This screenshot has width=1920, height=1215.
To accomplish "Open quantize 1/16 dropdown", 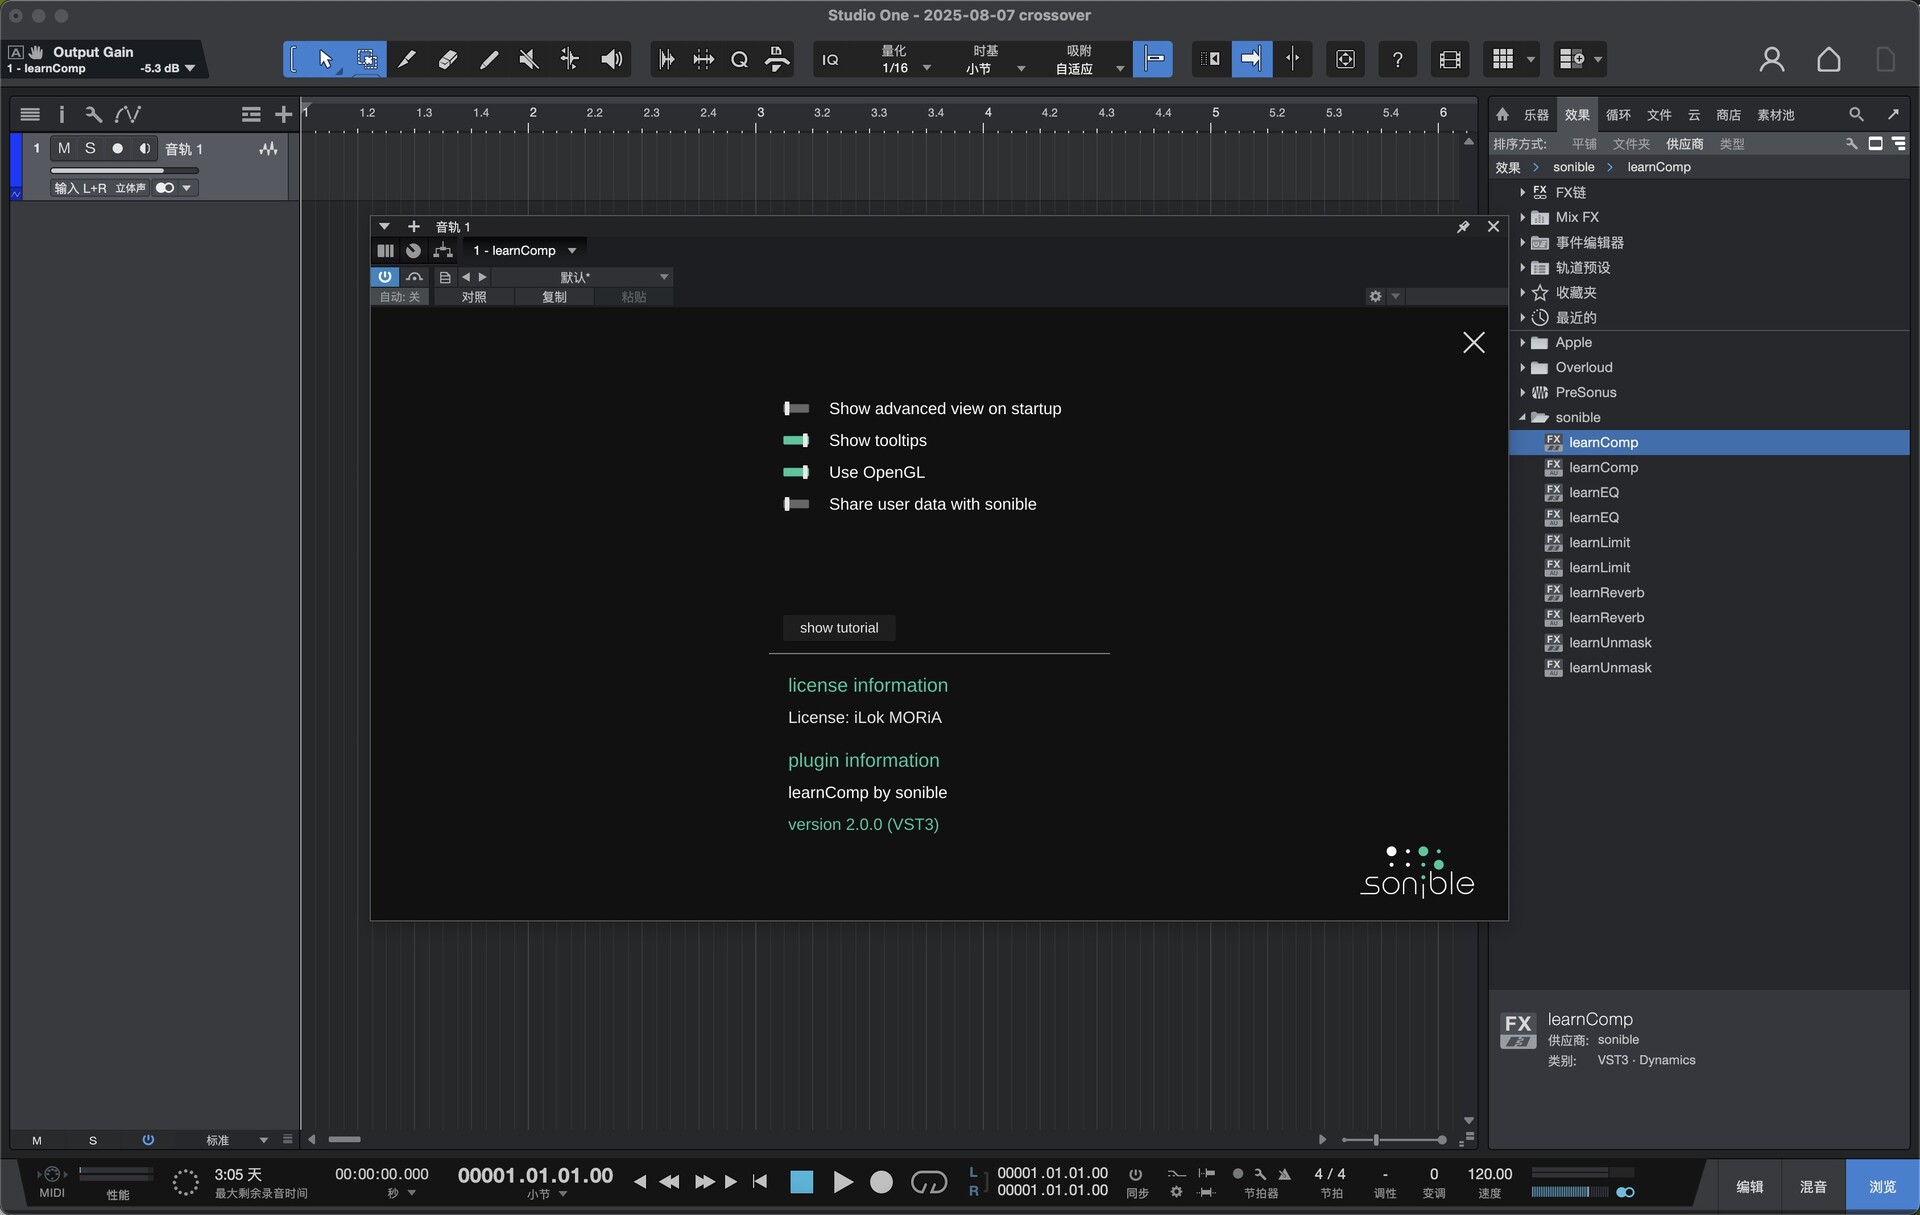I will coord(907,68).
